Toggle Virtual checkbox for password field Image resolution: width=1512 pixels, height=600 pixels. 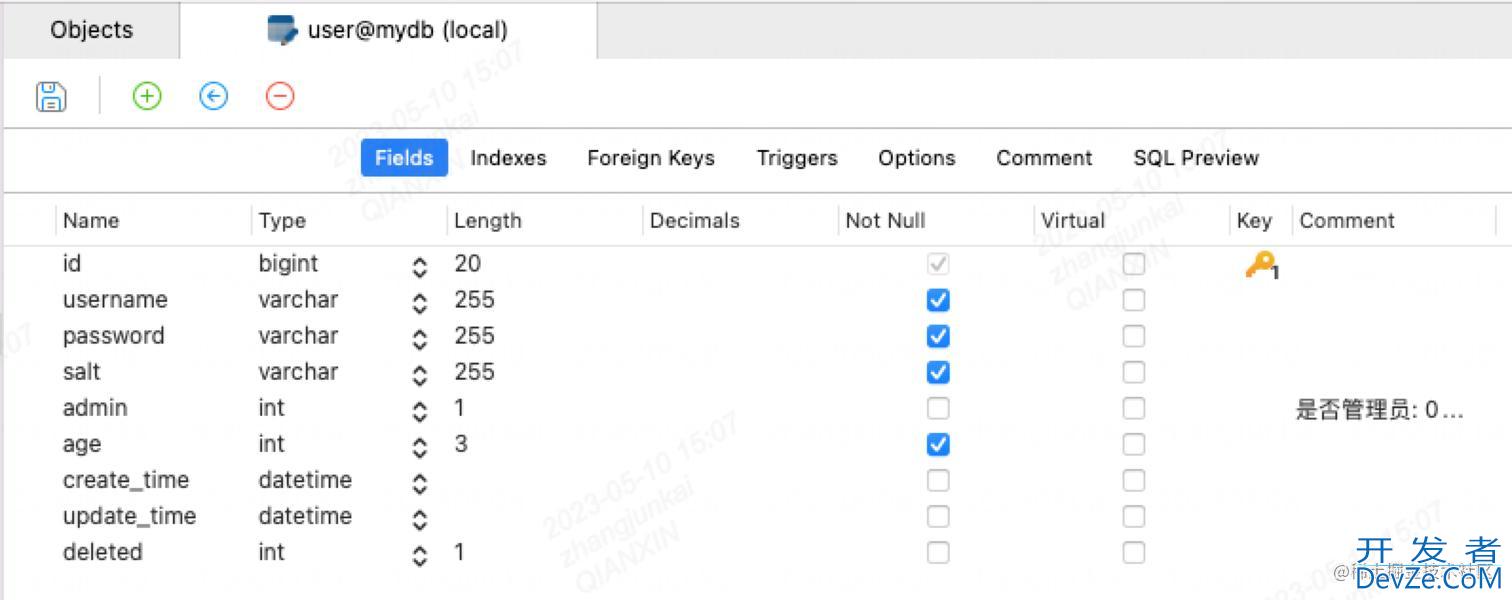pyautogui.click(x=1133, y=336)
